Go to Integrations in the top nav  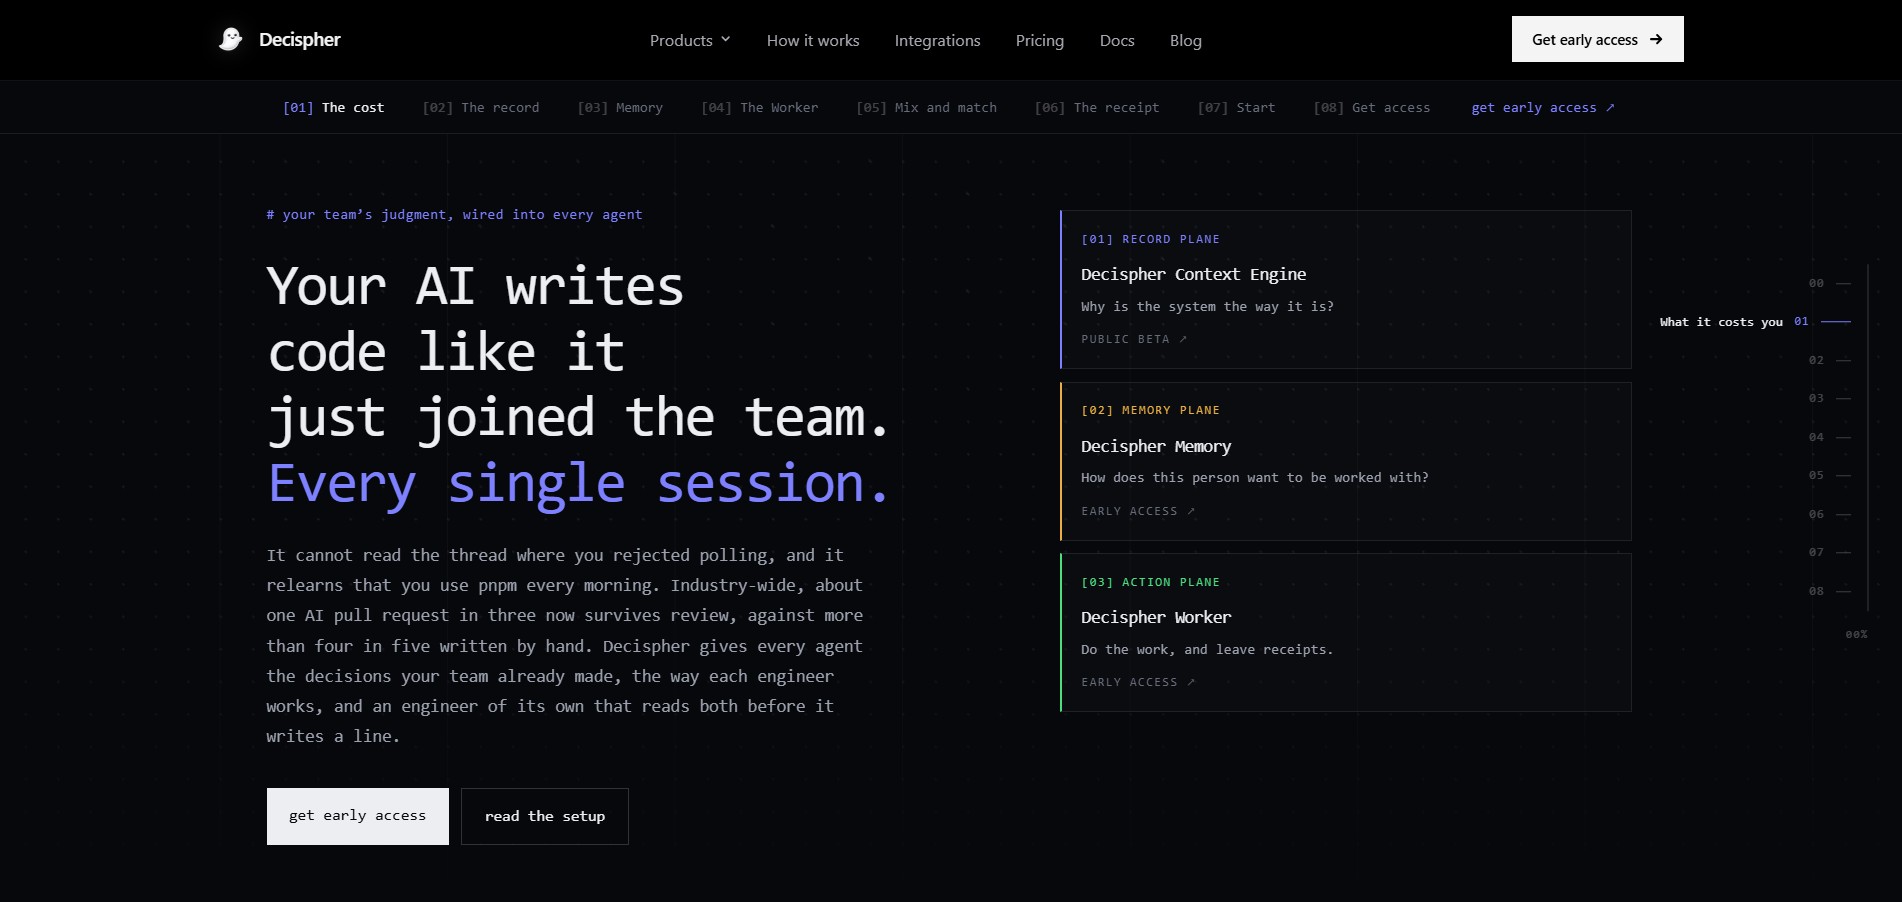tap(937, 40)
